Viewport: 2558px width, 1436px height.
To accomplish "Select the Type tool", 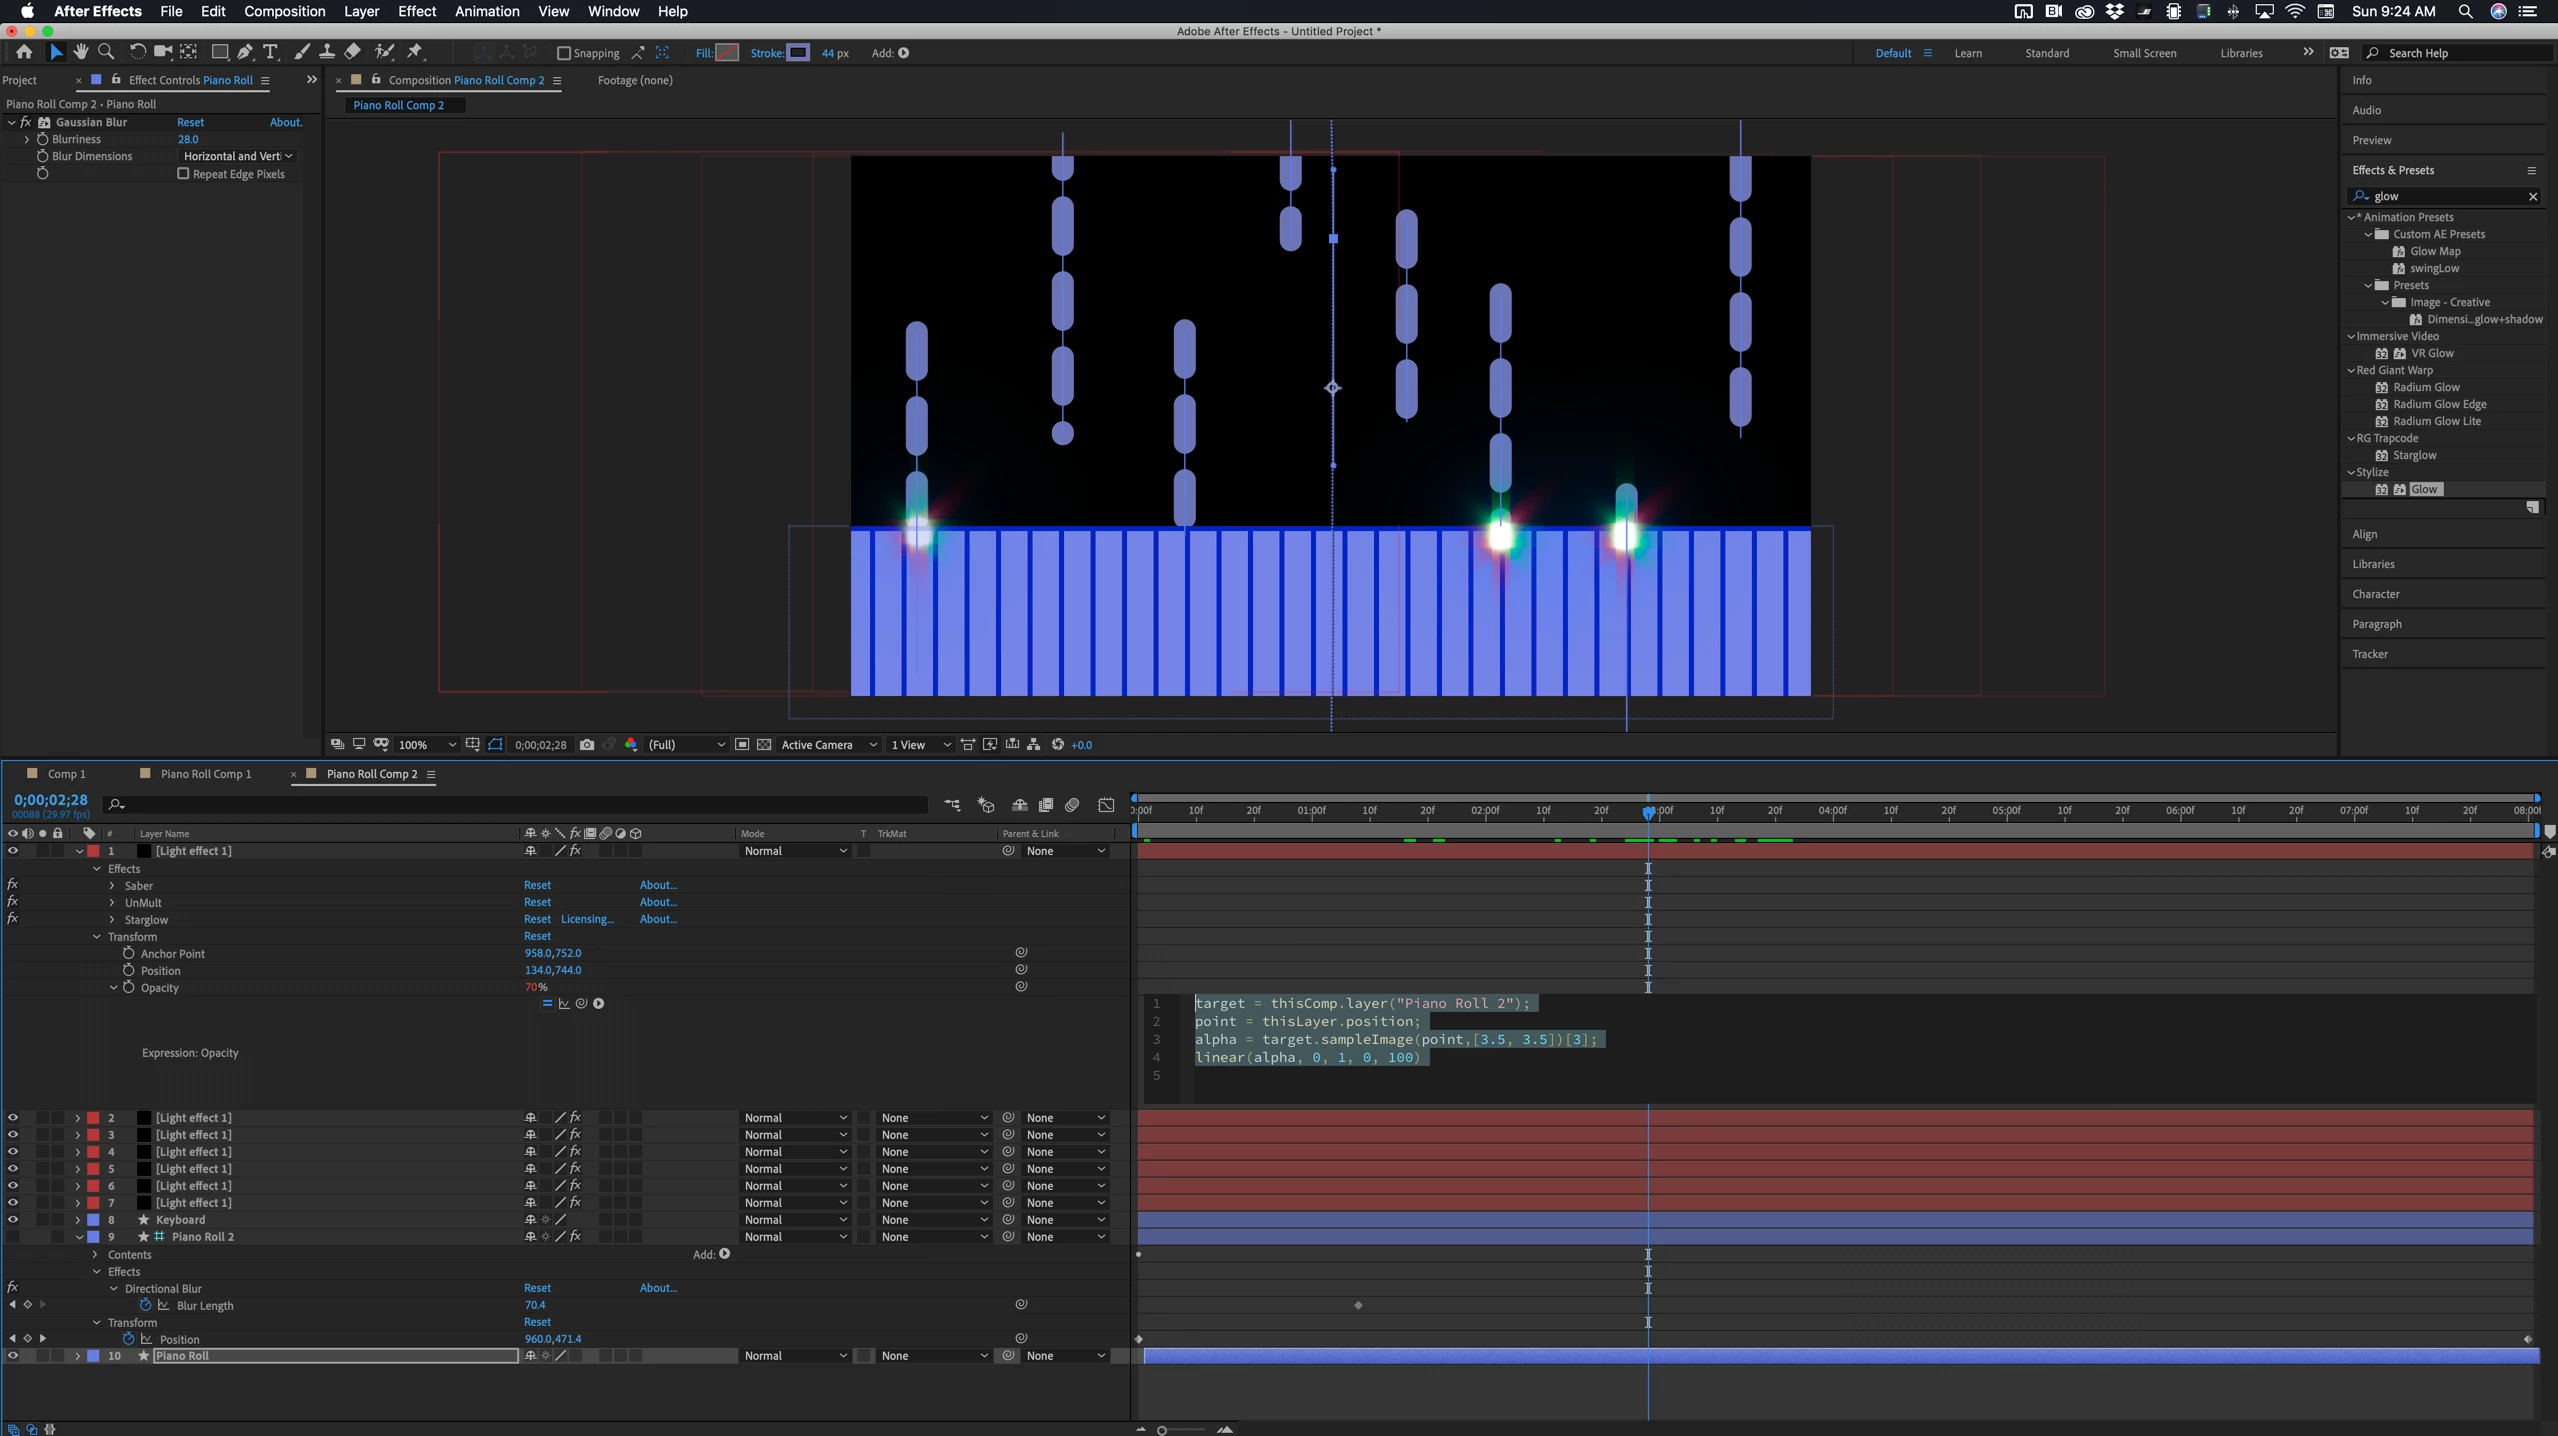I will click(x=270, y=52).
